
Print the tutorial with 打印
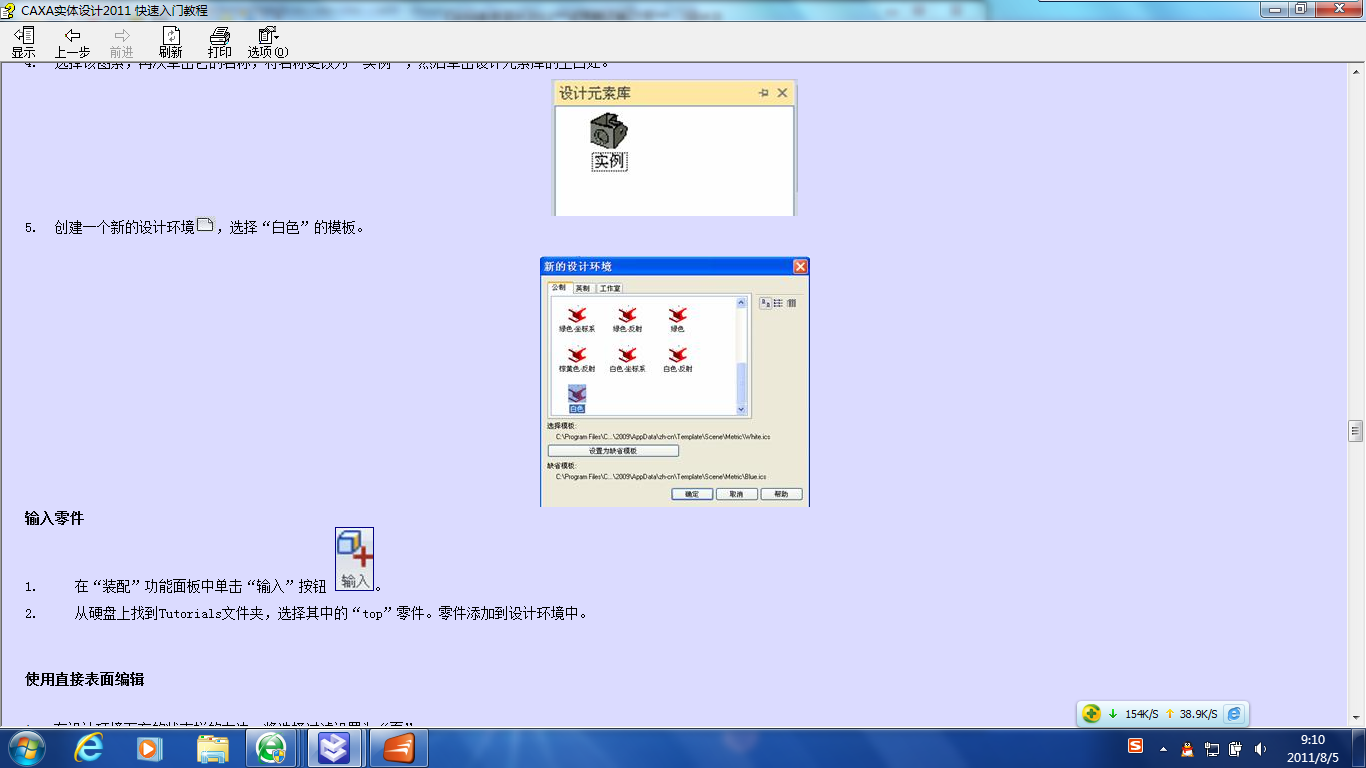[220, 42]
